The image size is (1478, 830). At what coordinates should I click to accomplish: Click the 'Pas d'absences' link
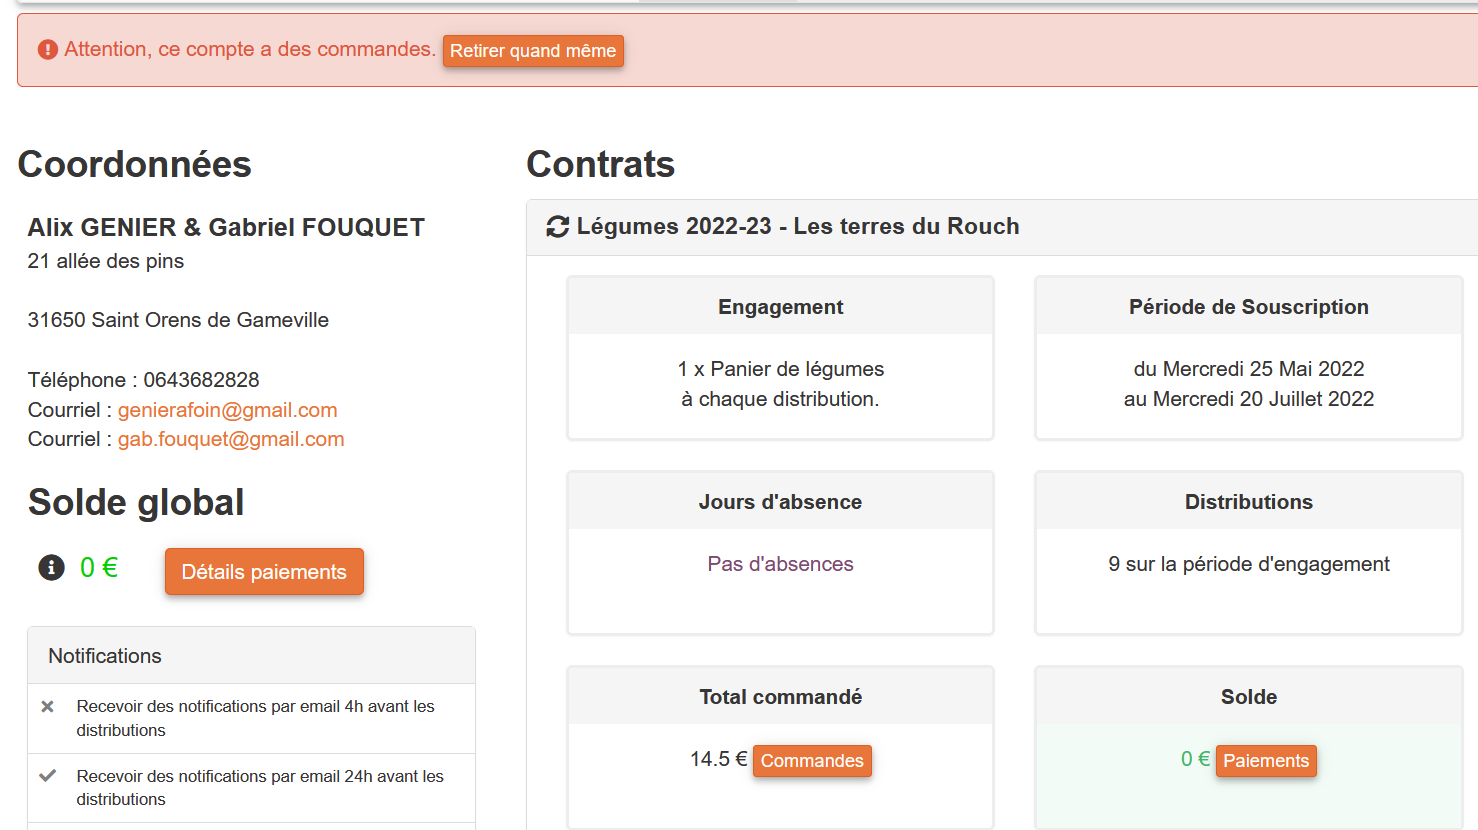coord(780,564)
